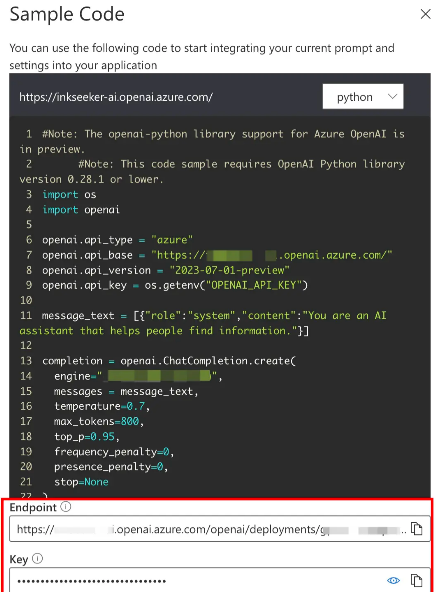The width and height of the screenshot is (438, 592).
Task: Show info tooltip next to Key
Action: pos(38,558)
